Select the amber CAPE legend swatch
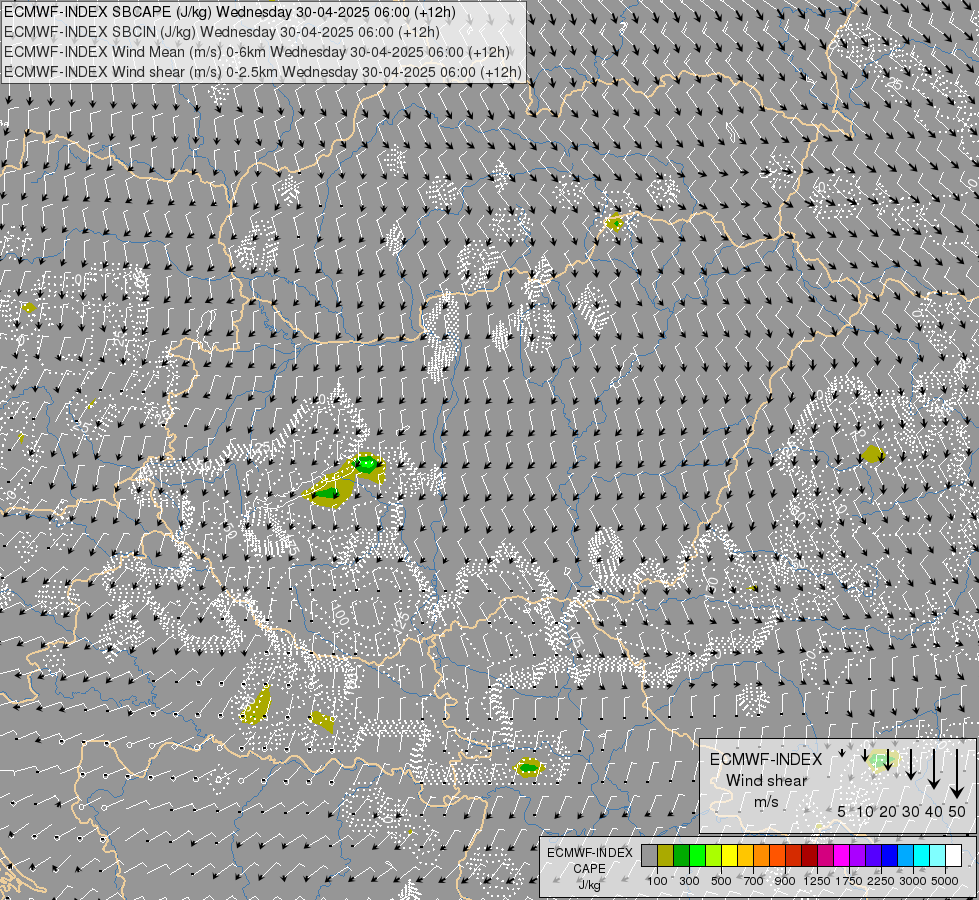This screenshot has width=979, height=900. click(746, 855)
